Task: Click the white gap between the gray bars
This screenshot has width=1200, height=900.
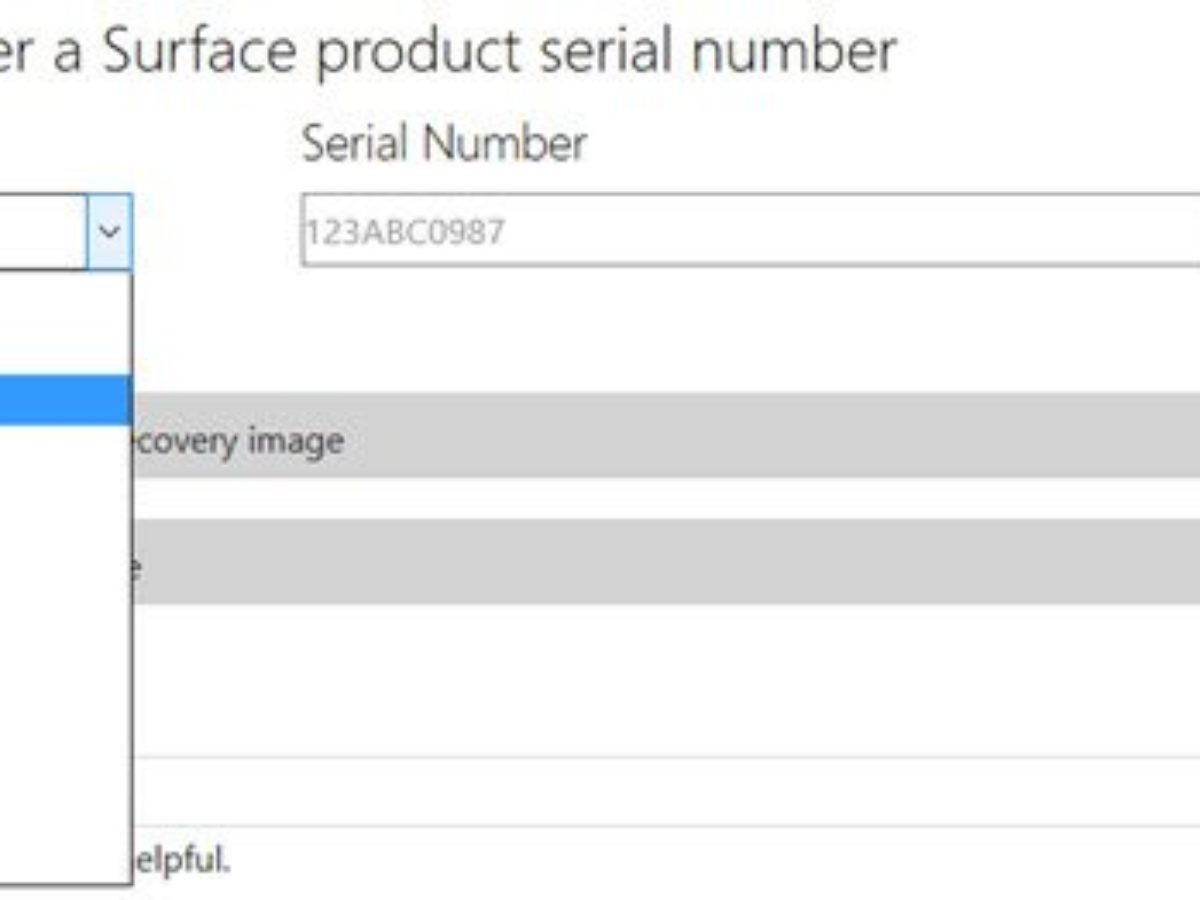Action: [660, 498]
